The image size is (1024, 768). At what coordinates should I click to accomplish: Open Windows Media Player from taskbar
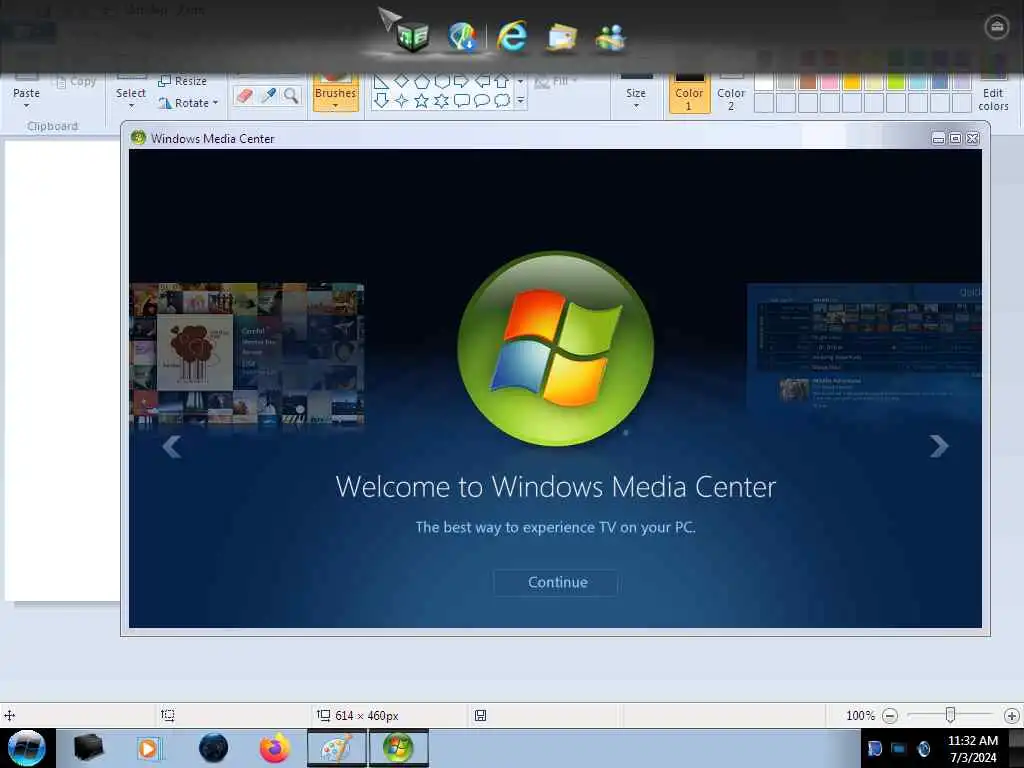click(149, 748)
